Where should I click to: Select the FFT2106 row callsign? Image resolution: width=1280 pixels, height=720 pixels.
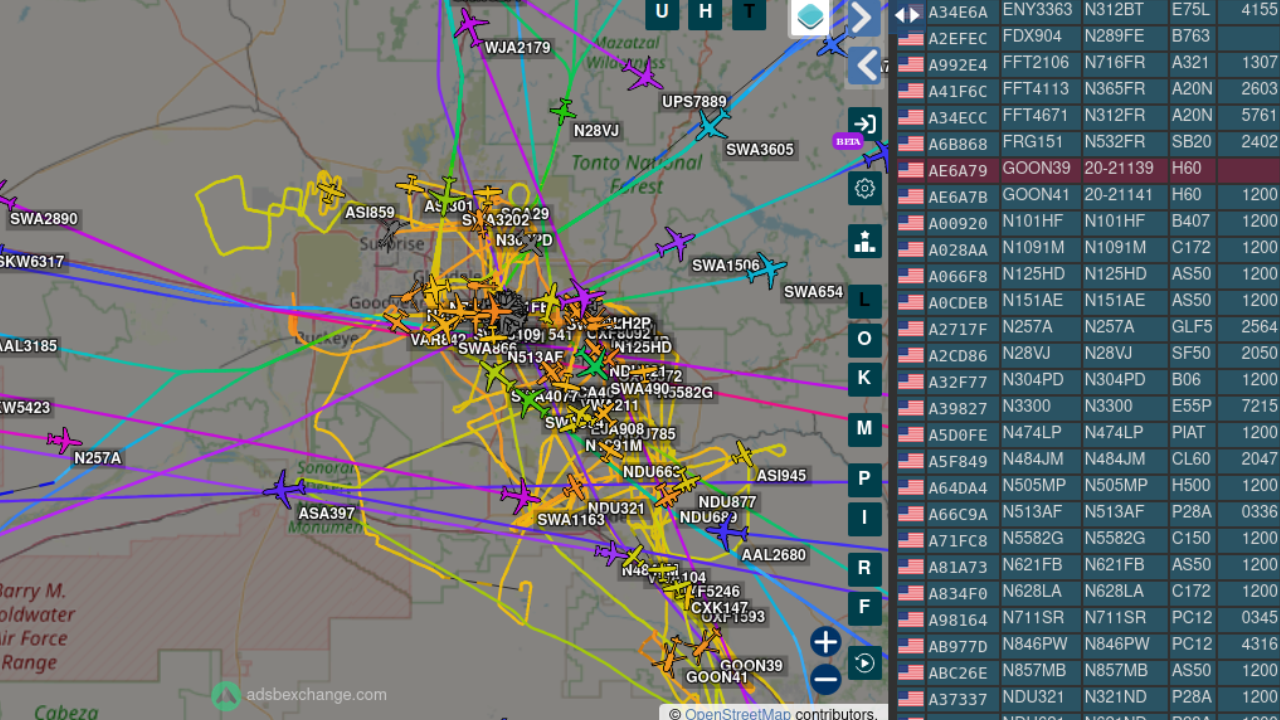pyautogui.click(x=1036, y=63)
